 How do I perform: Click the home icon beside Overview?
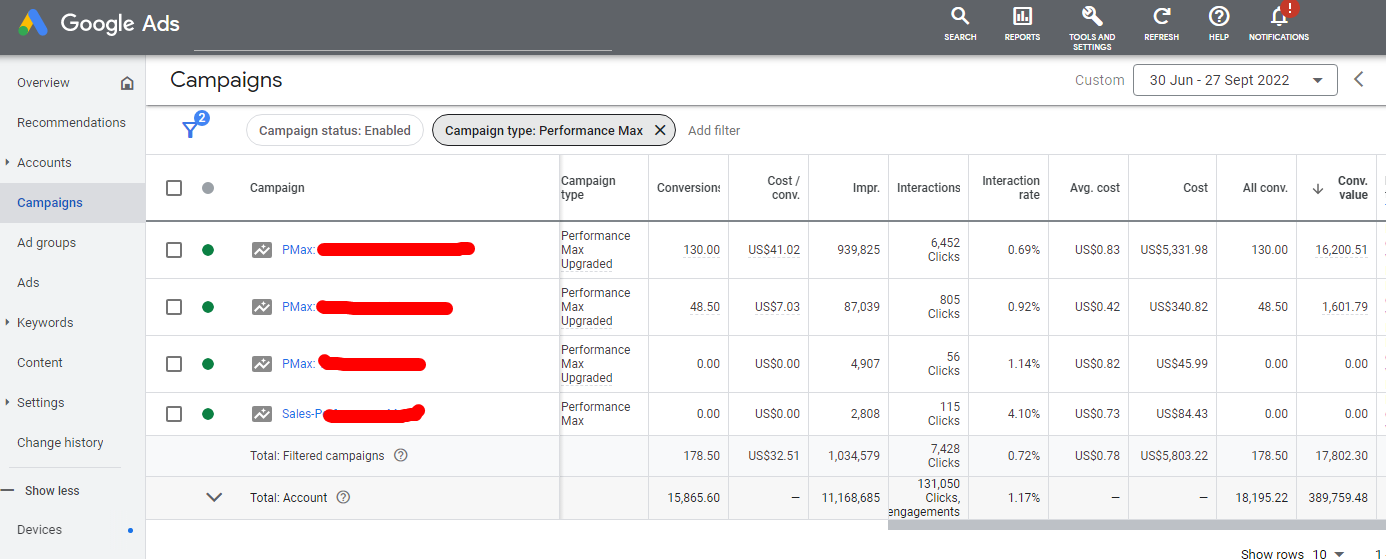tap(127, 83)
